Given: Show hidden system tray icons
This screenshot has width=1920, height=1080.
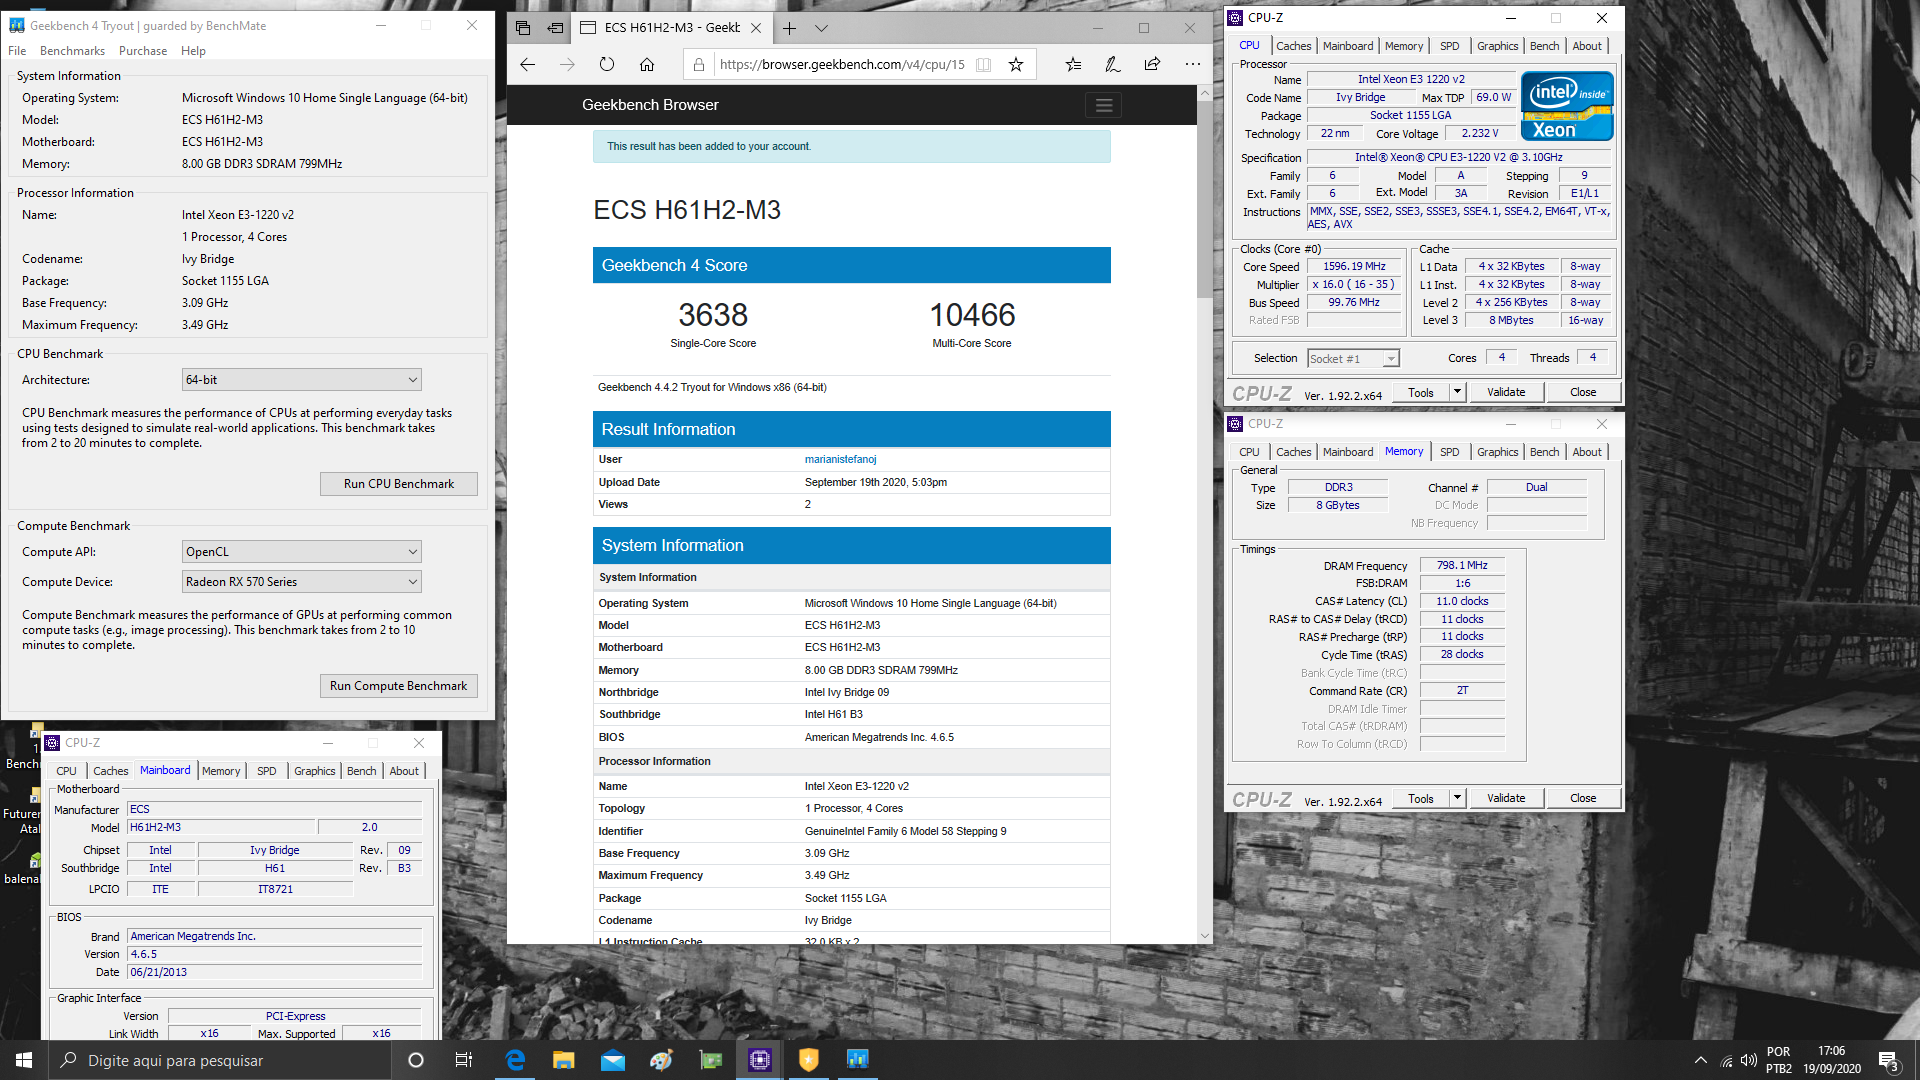Looking at the screenshot, I should [1700, 1060].
